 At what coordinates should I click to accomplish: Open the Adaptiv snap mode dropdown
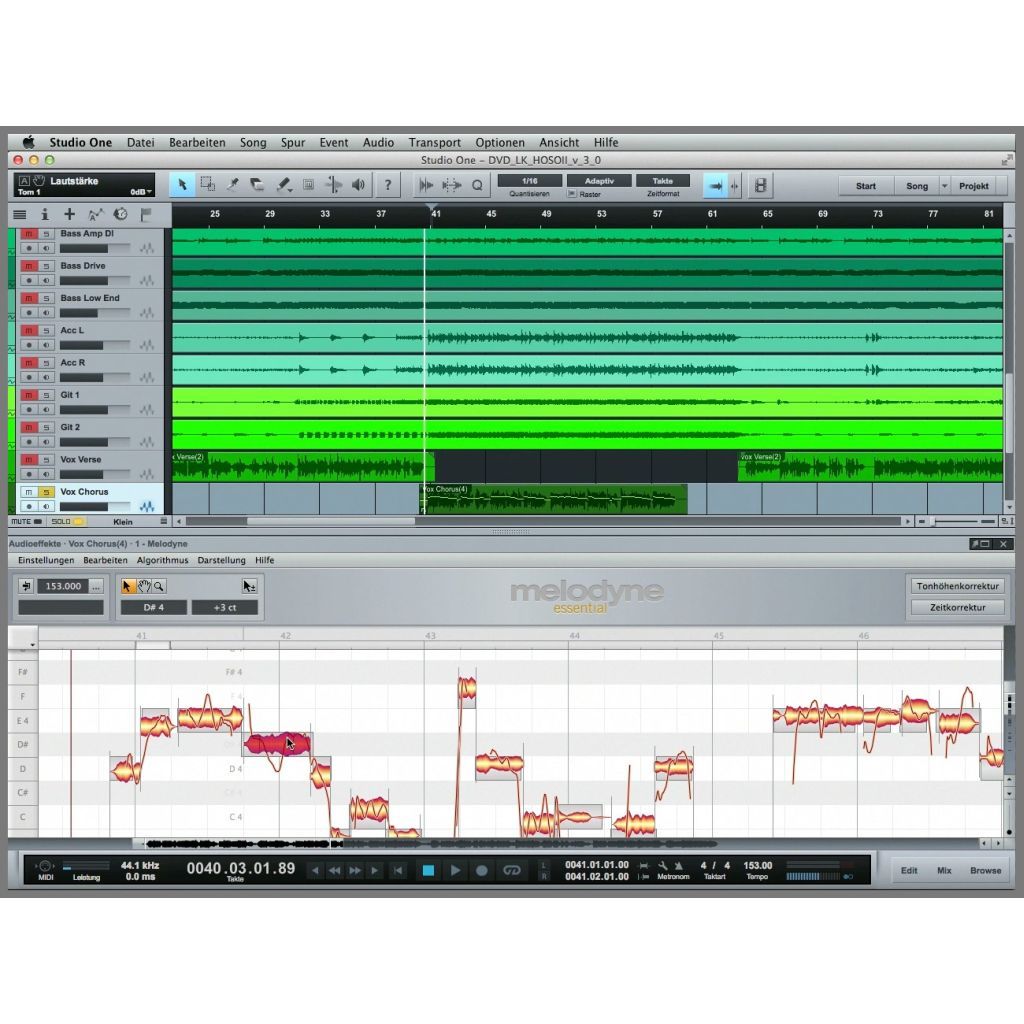pos(599,181)
